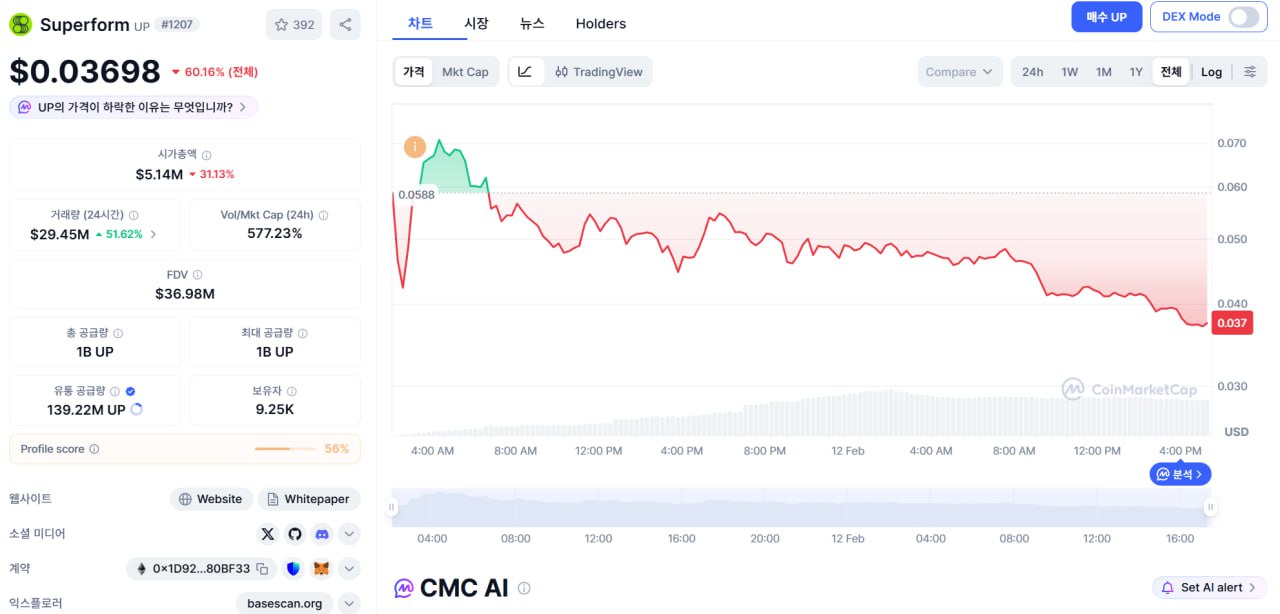Click left handle of chart range slider
1280x614 pixels.
pyautogui.click(x=393, y=508)
